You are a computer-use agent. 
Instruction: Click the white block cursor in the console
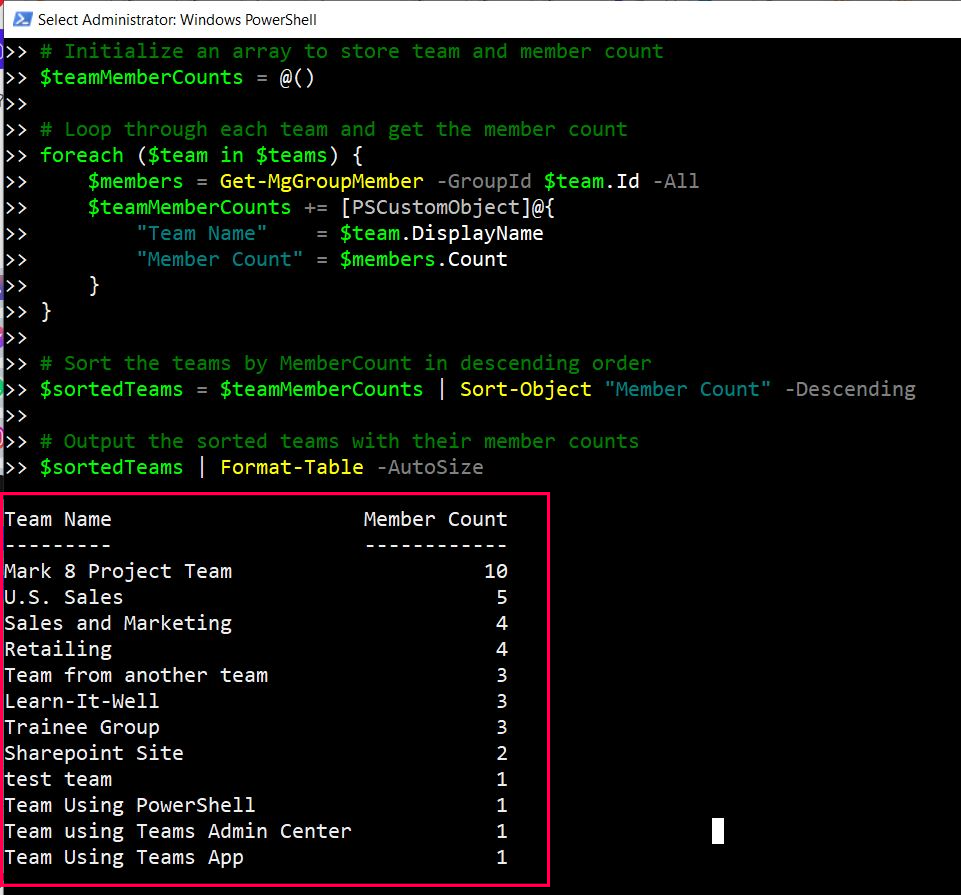tap(717, 831)
